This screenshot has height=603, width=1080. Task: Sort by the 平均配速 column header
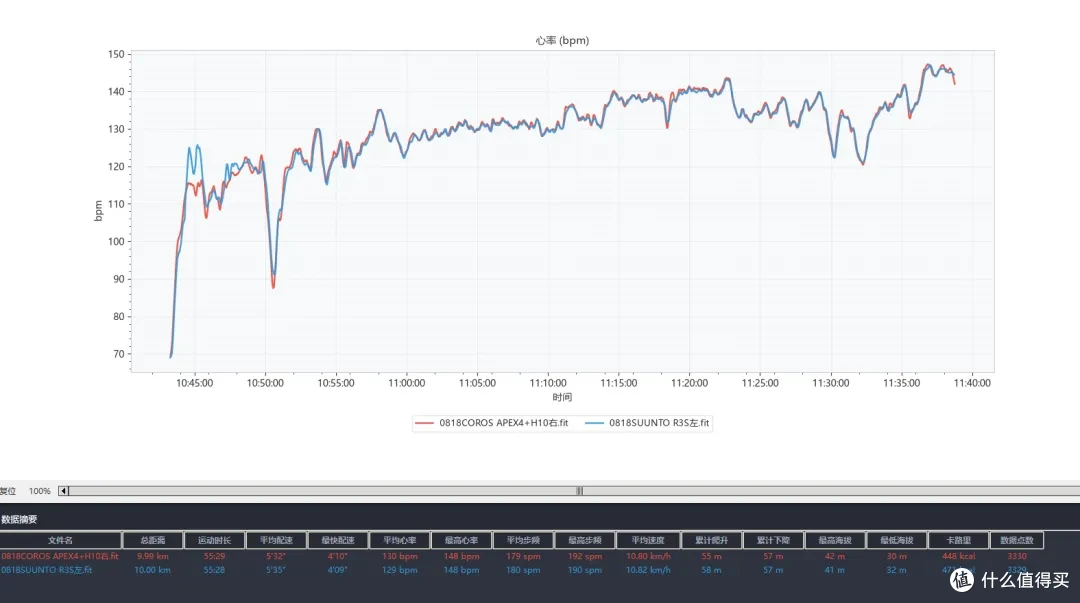[276, 540]
